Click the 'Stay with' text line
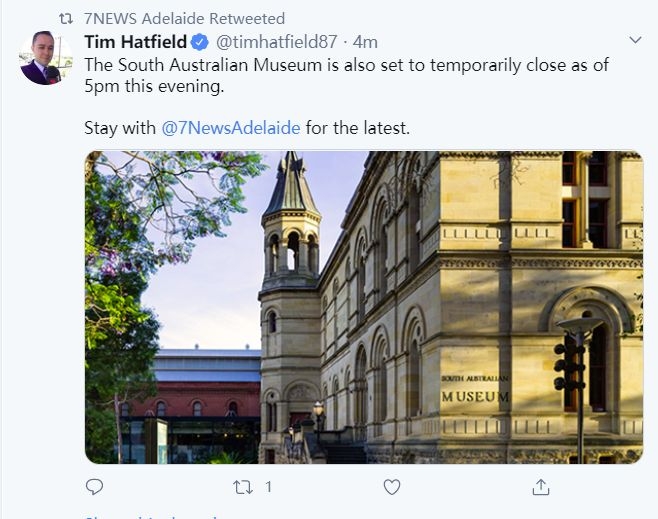Viewport: 658px width, 519px height. click(x=120, y=128)
